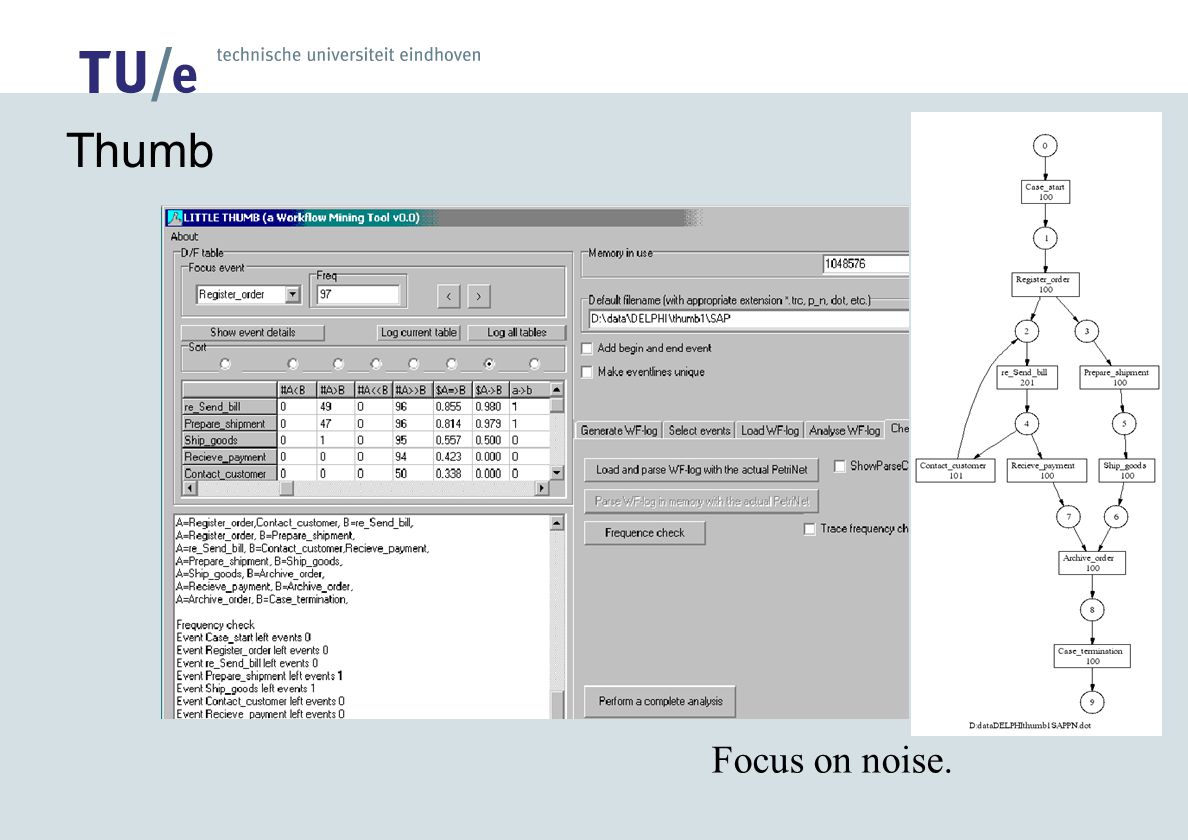Screen dimensions: 1188x840
Task: Open the About menu
Action: 184,236
